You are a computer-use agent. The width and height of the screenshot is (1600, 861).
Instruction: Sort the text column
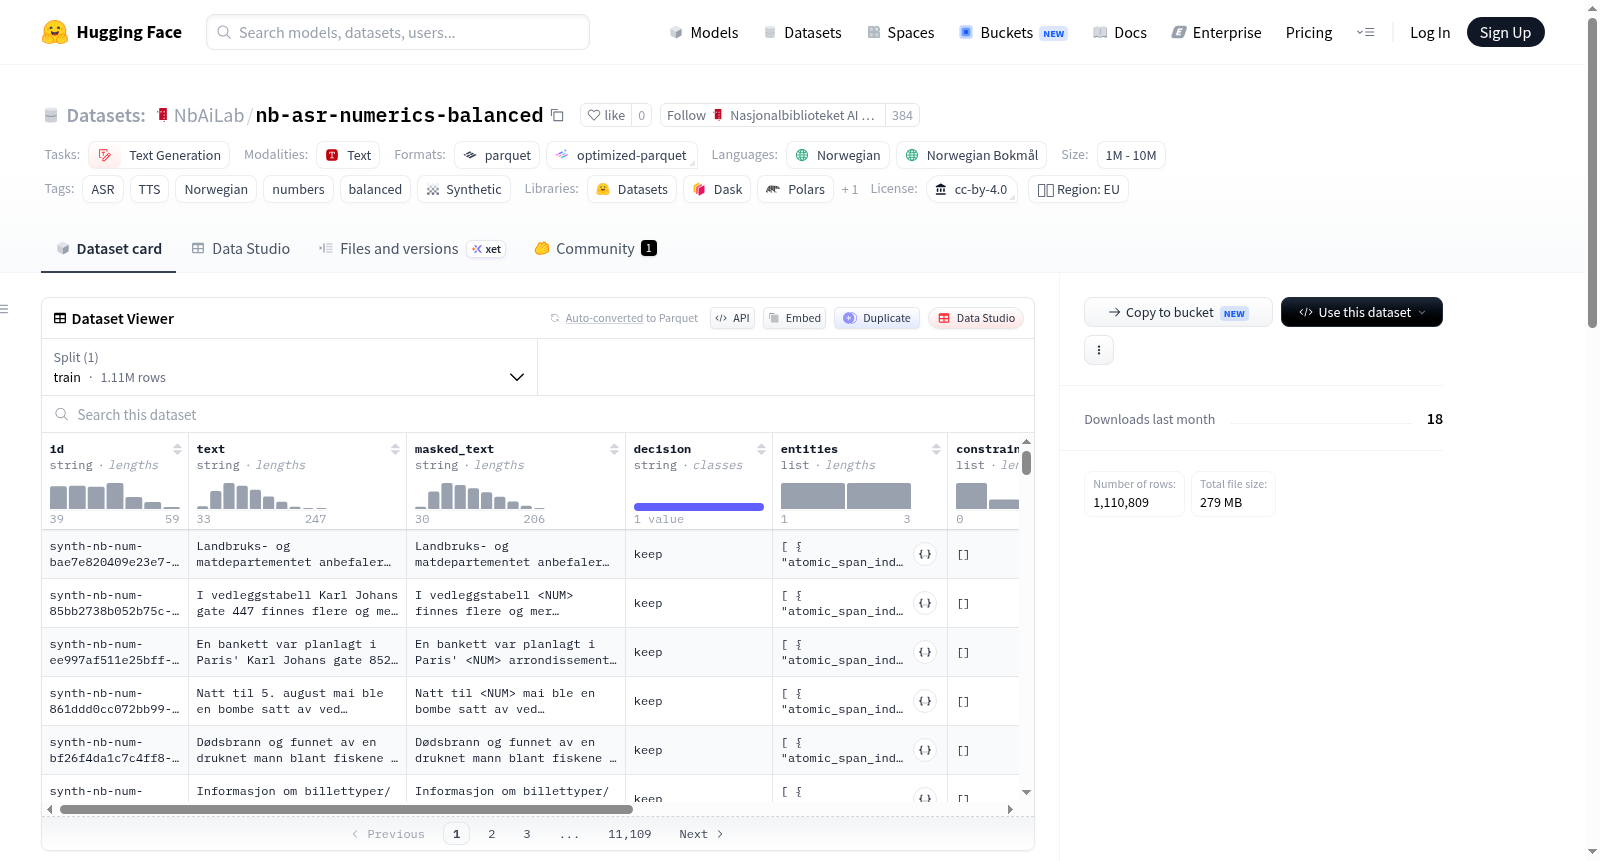click(x=395, y=449)
